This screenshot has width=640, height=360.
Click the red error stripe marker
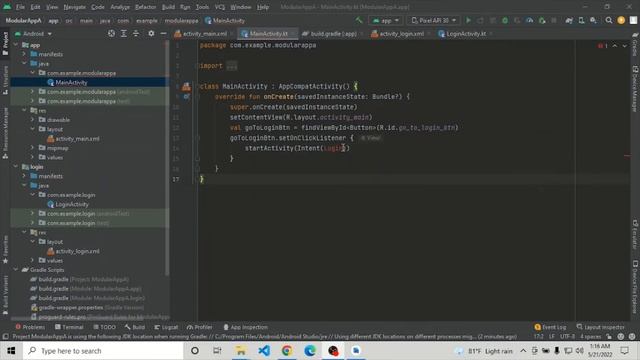[x=627, y=156]
